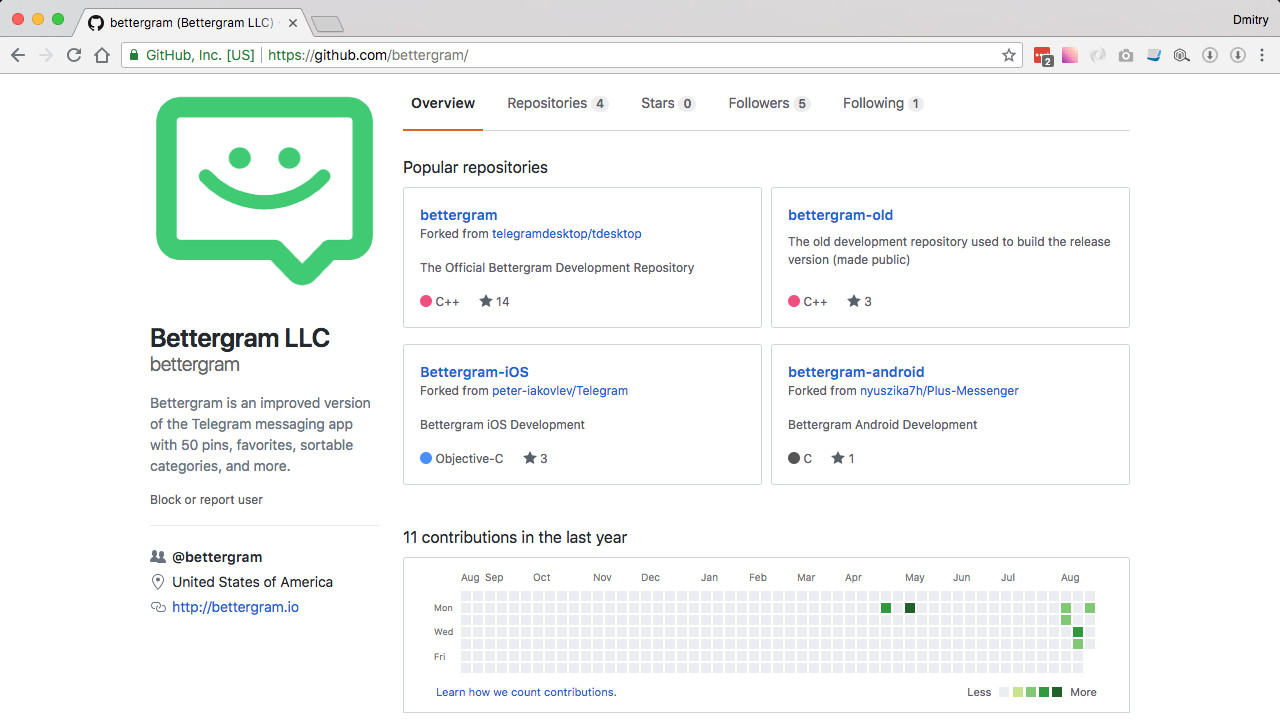Click the pink C++ language dot in bettergram card

pyautogui.click(x=426, y=301)
